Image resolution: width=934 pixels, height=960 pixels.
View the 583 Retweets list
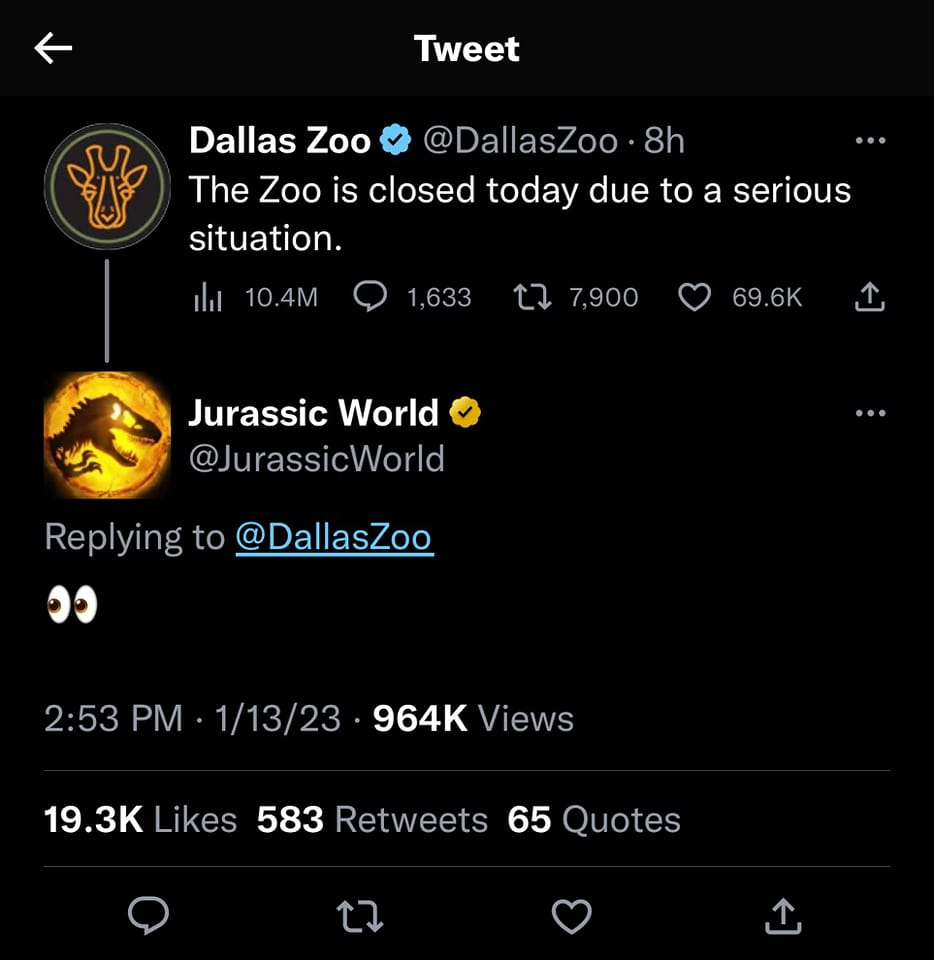[x=372, y=820]
